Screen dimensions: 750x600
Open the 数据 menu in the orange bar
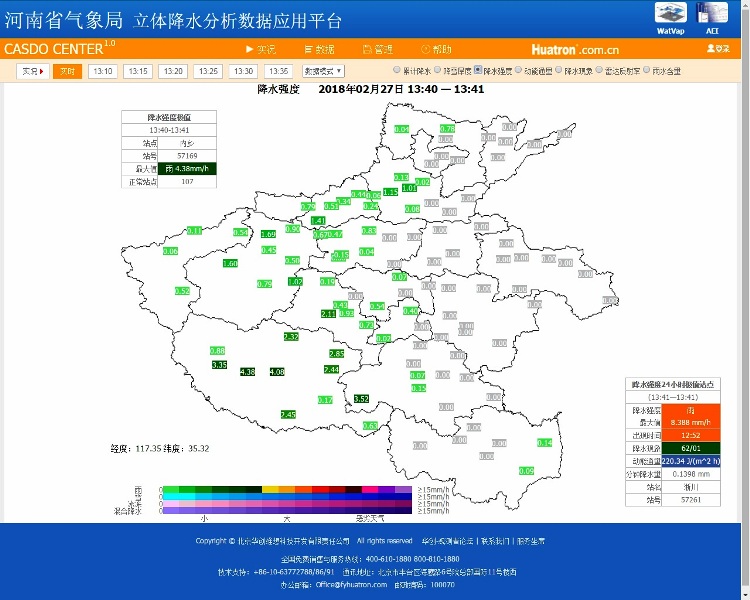coord(319,49)
